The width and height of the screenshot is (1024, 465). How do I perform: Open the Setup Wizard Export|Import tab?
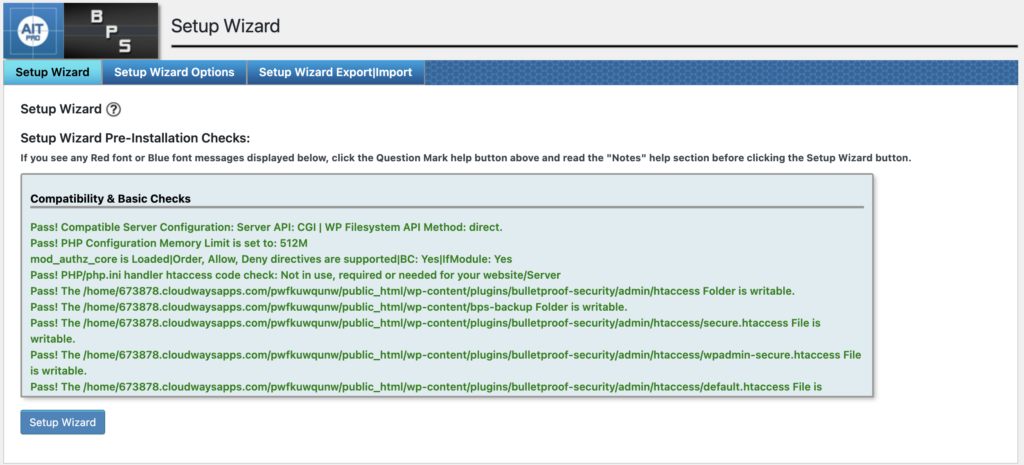(x=336, y=72)
